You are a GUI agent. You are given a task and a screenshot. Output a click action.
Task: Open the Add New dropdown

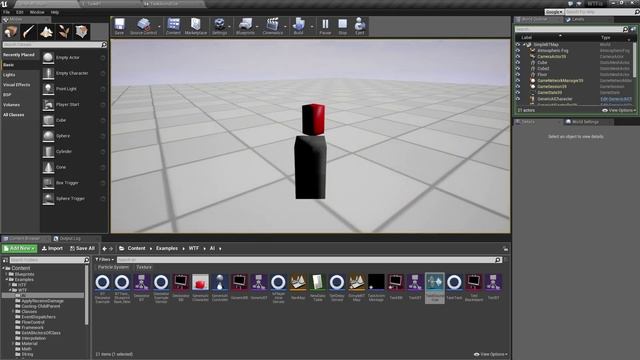click(19, 248)
